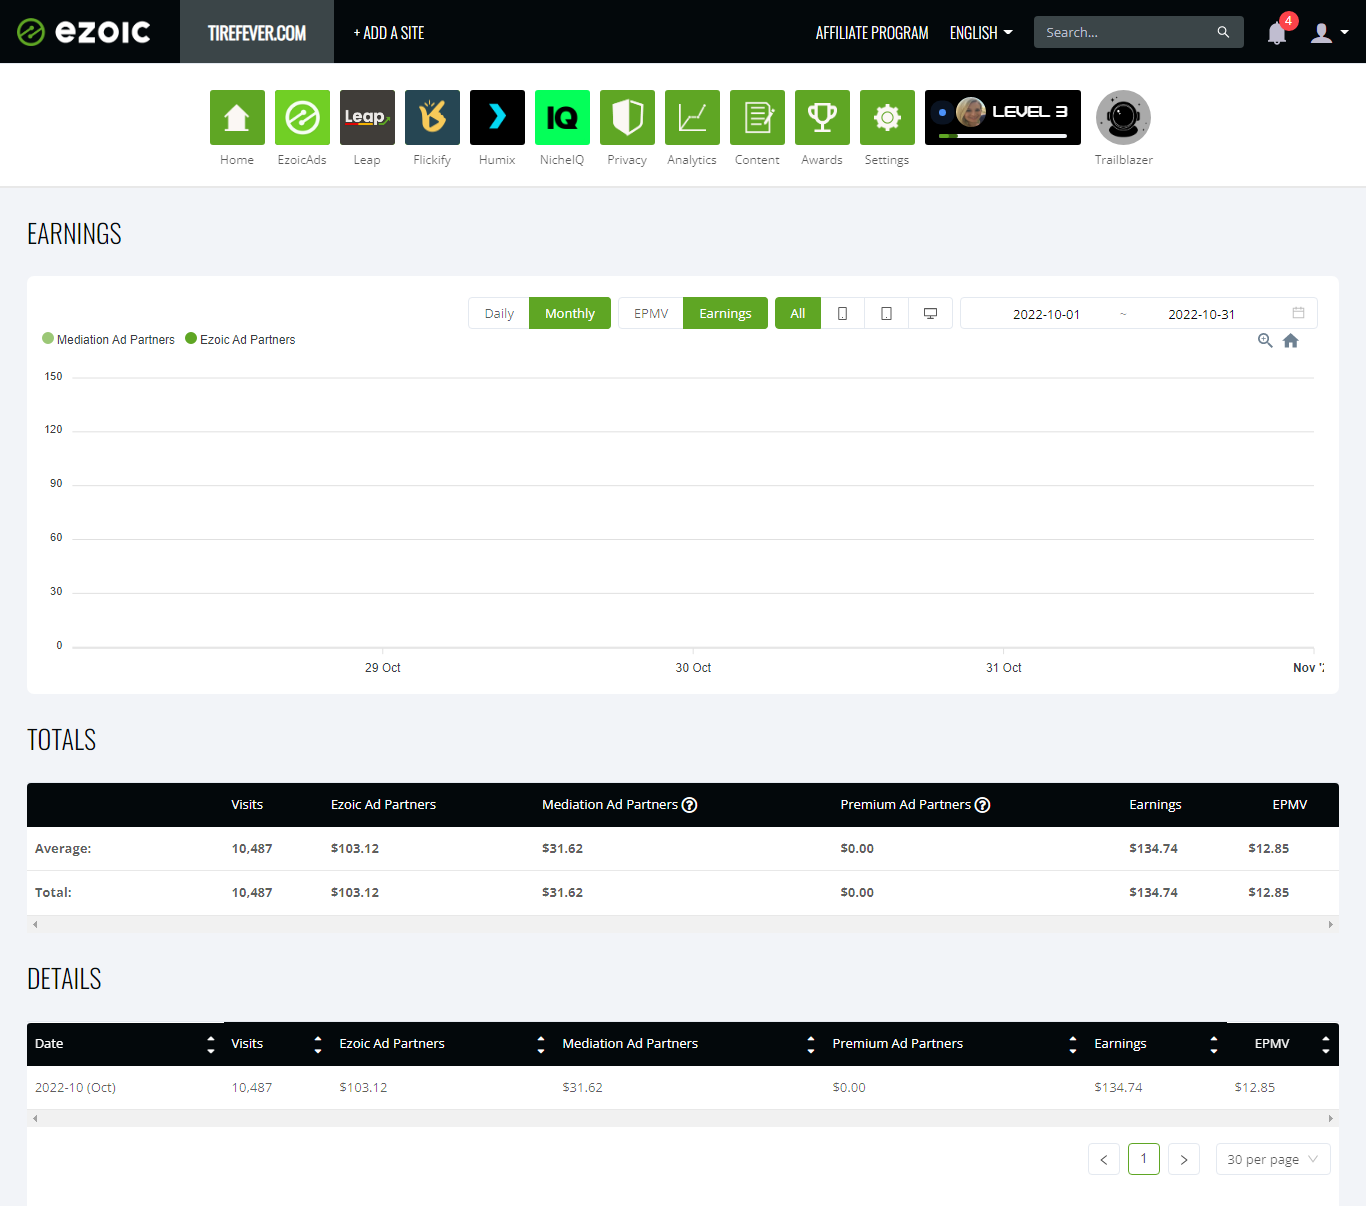Go to previous page arrow
The image size is (1366, 1206).
coord(1104,1159)
